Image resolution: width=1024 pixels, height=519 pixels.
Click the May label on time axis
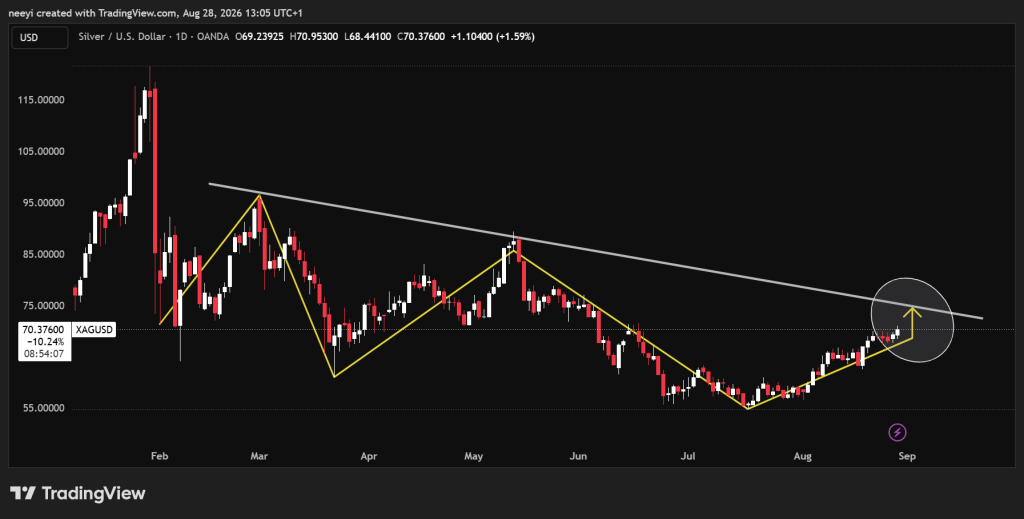coord(473,456)
